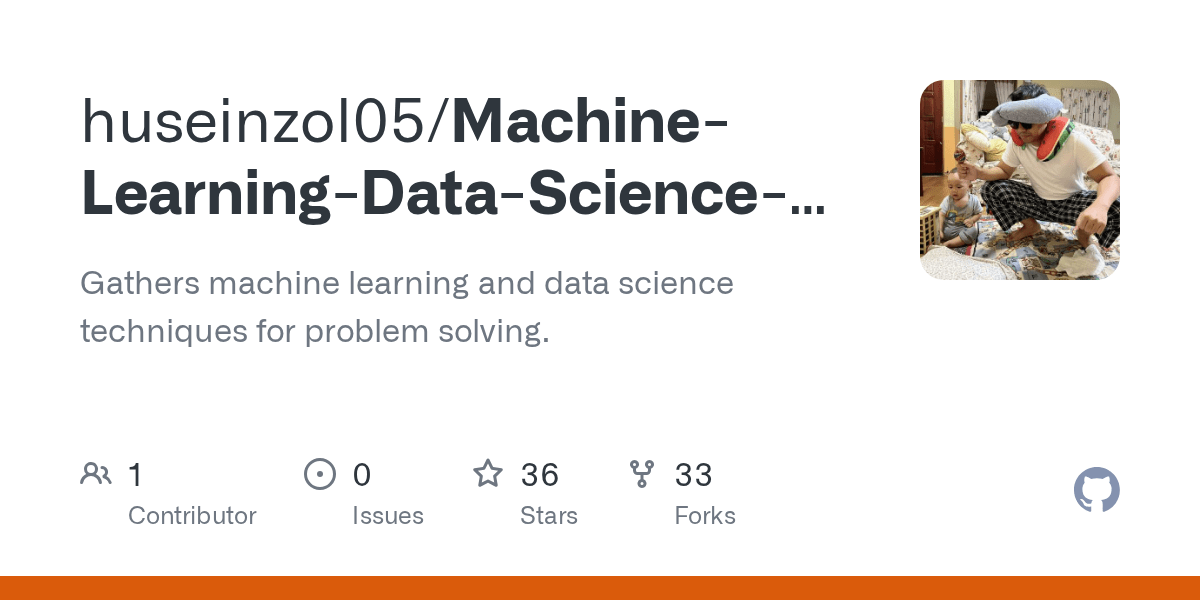
Task: Select the Stars label
Action: pyautogui.click(x=549, y=516)
